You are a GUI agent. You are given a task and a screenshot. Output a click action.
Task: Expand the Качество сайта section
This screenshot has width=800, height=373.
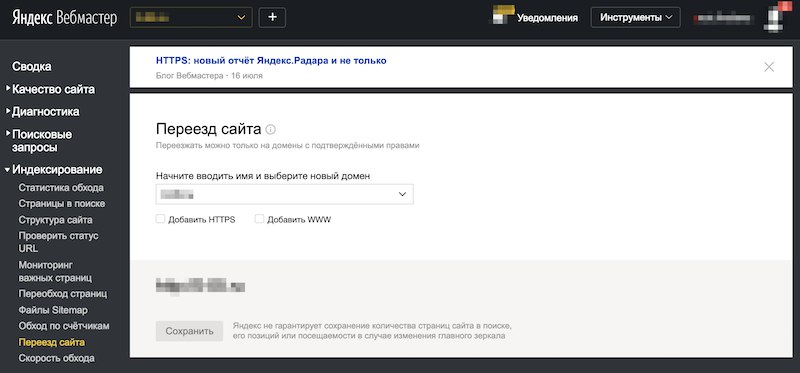click(53, 89)
